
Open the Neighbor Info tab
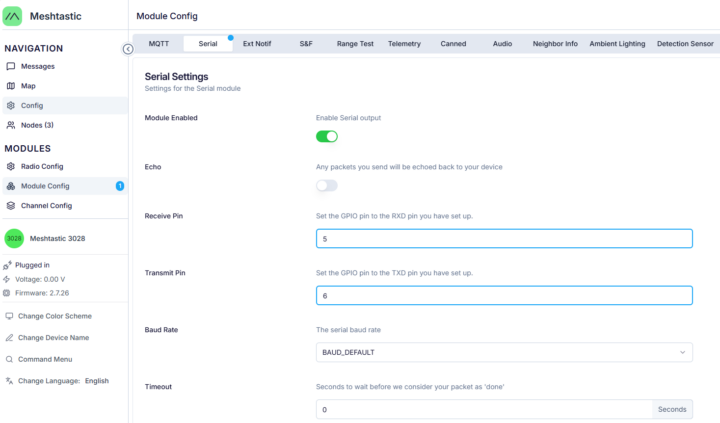pos(555,44)
